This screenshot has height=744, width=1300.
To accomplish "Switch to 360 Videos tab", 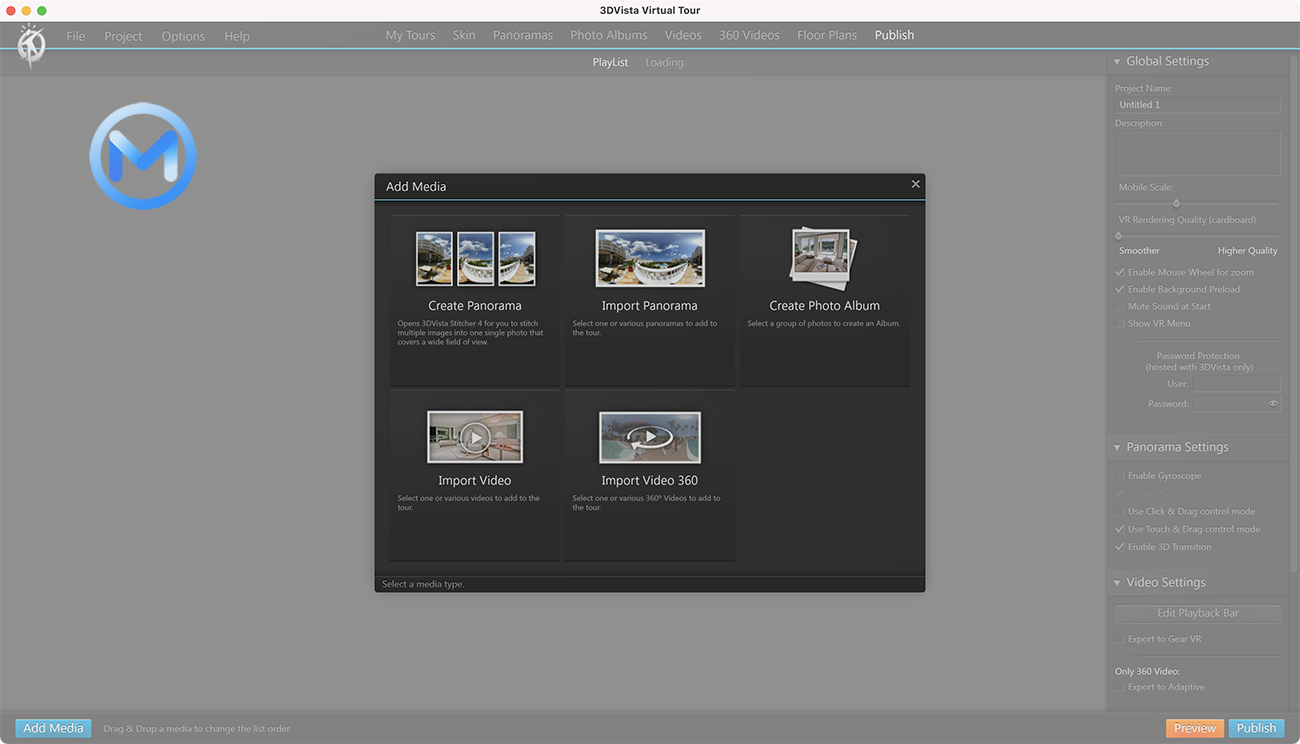I will coord(749,35).
